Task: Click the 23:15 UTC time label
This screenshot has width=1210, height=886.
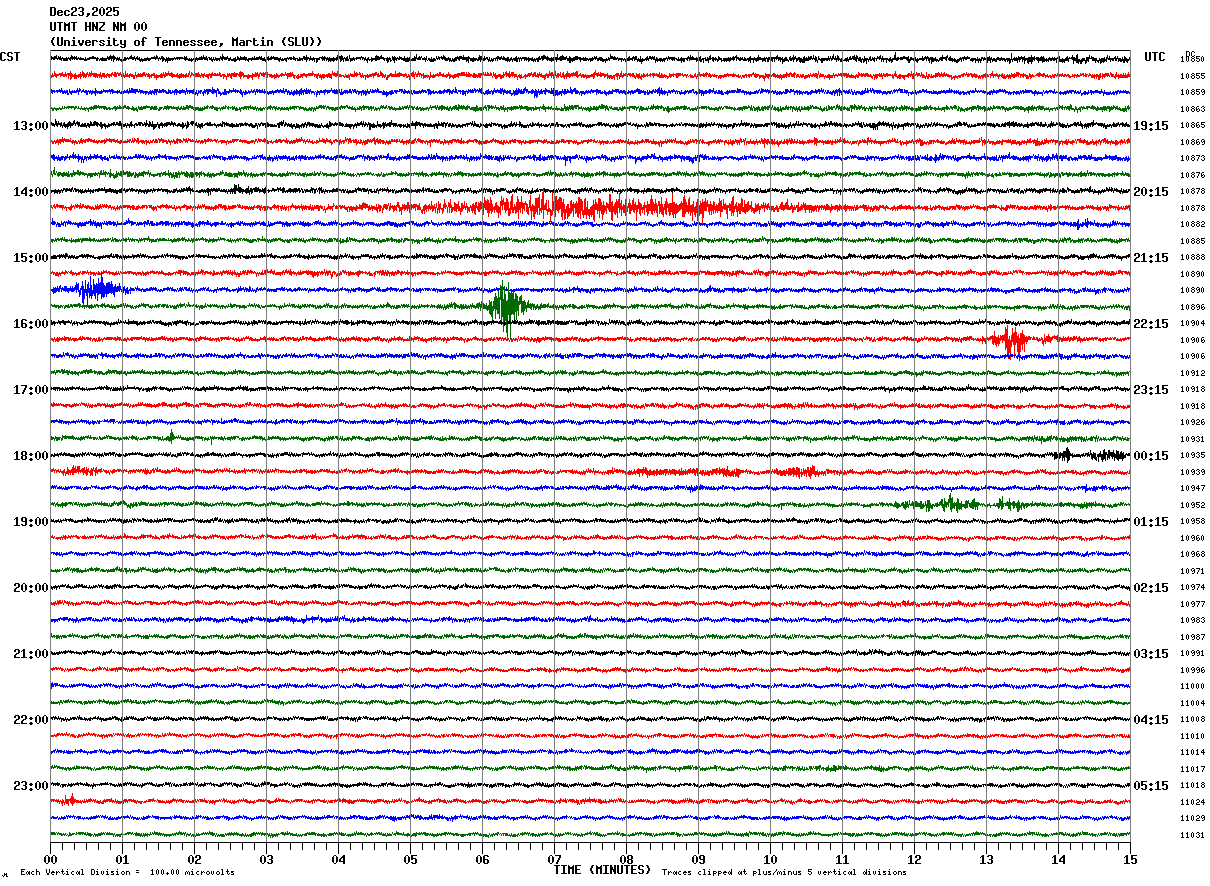Action: [1151, 390]
